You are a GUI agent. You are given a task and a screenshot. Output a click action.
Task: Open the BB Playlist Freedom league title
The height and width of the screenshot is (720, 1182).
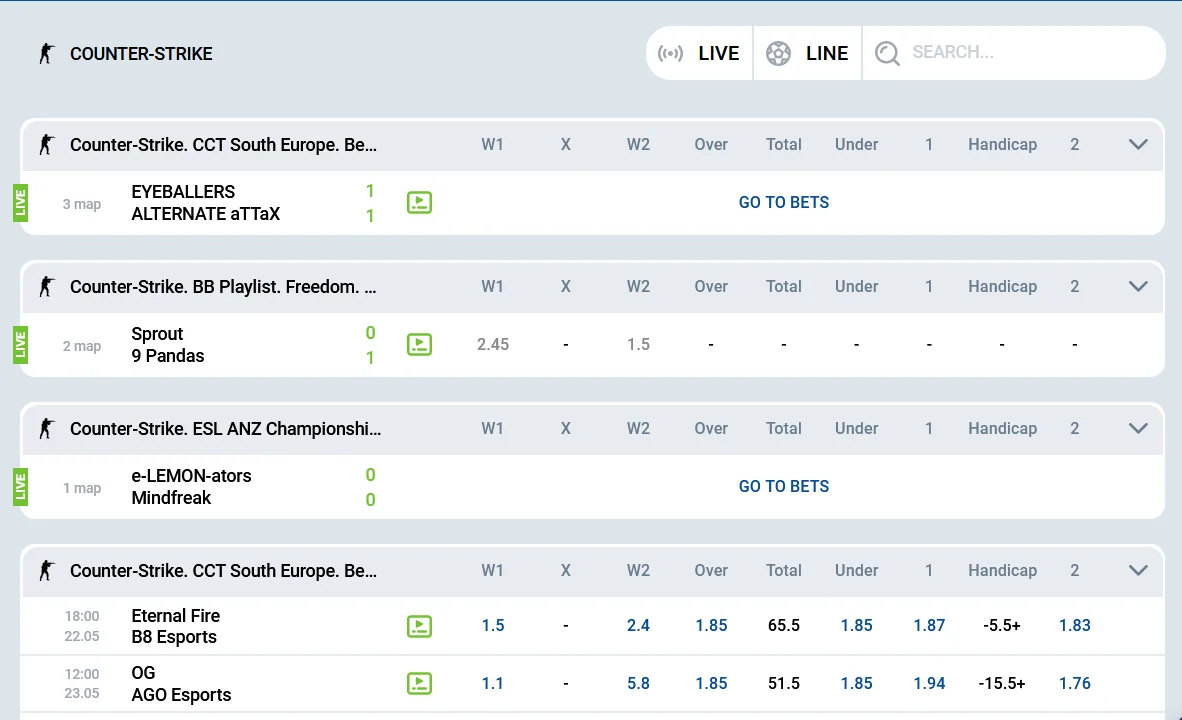click(223, 286)
